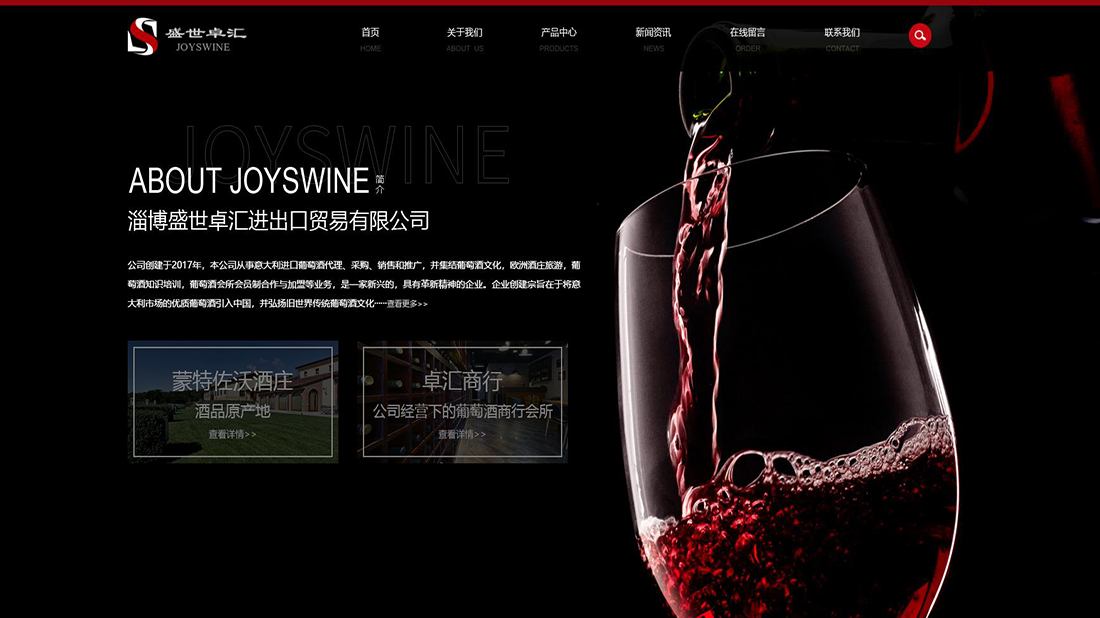Go to 关于我们 About Us page
The image size is (1100, 618).
tap(464, 39)
